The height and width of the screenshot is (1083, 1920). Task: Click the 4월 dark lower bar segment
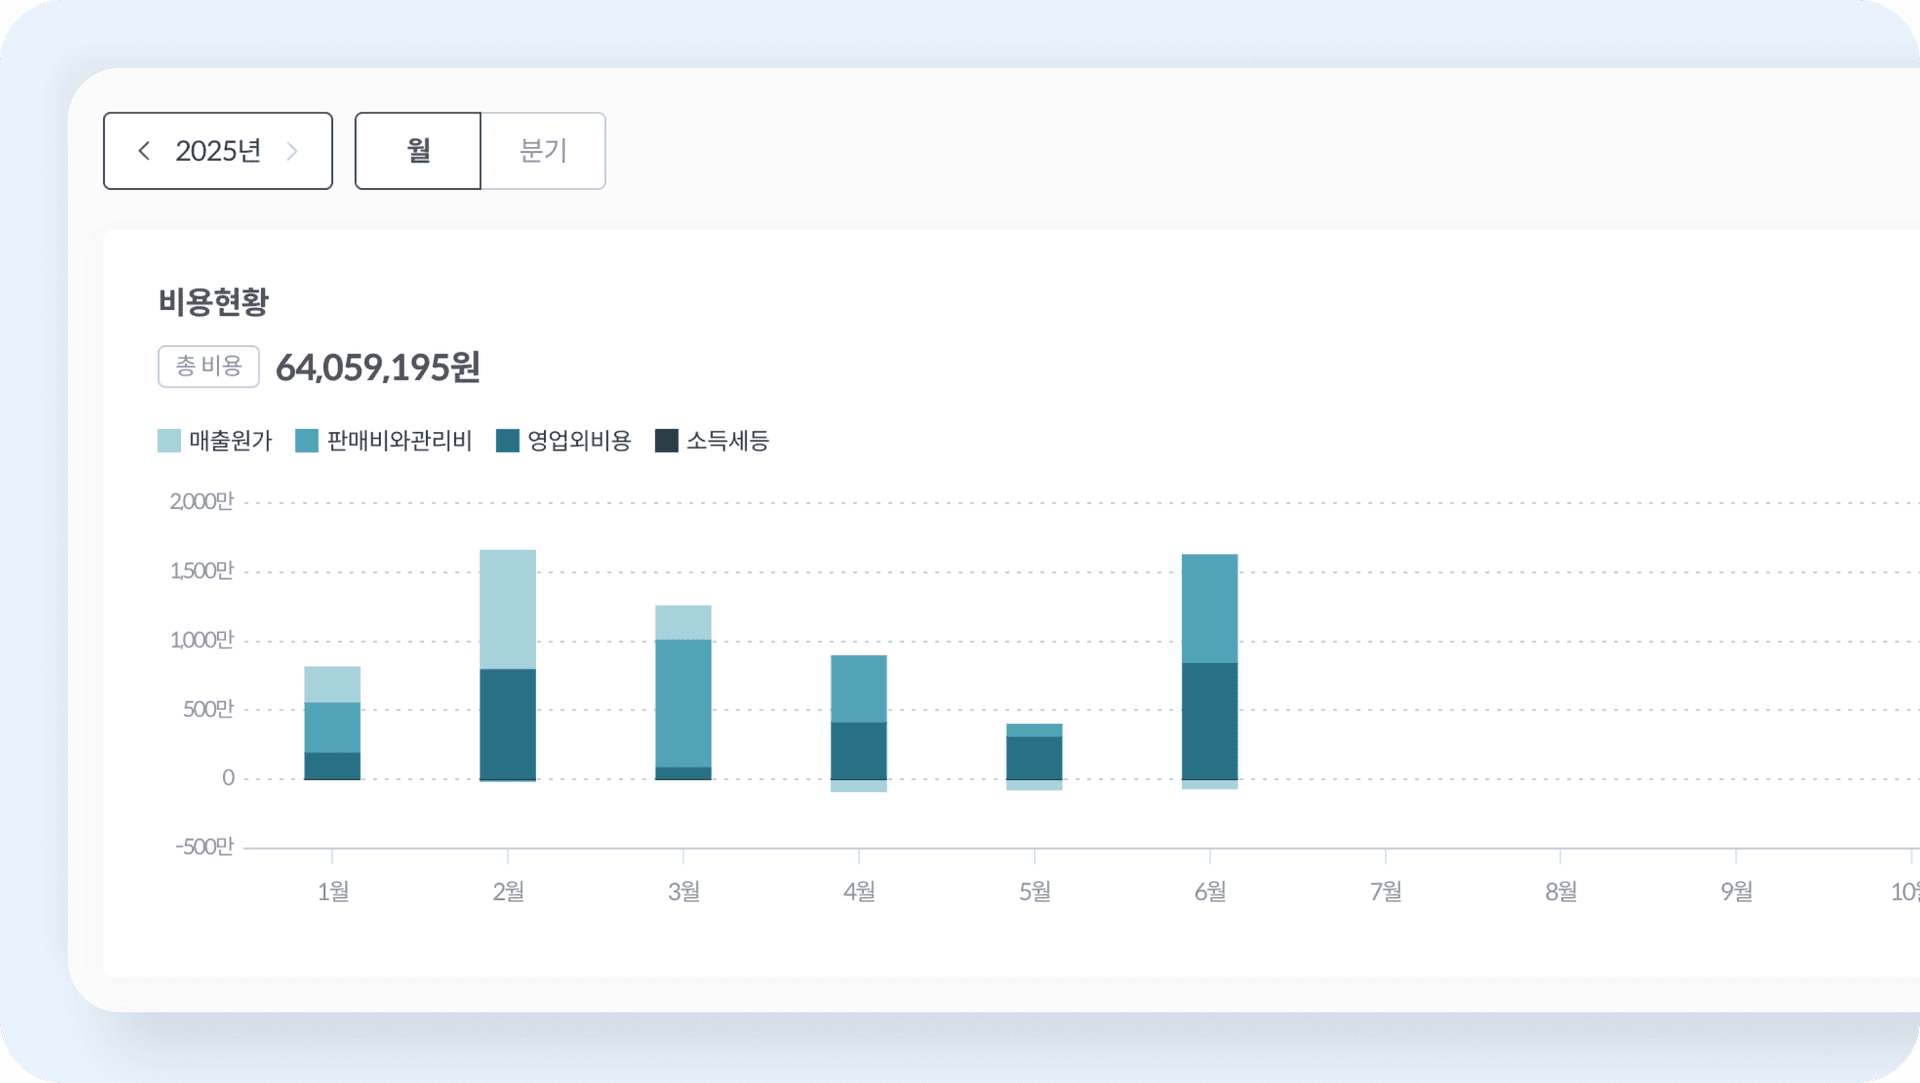point(859,751)
